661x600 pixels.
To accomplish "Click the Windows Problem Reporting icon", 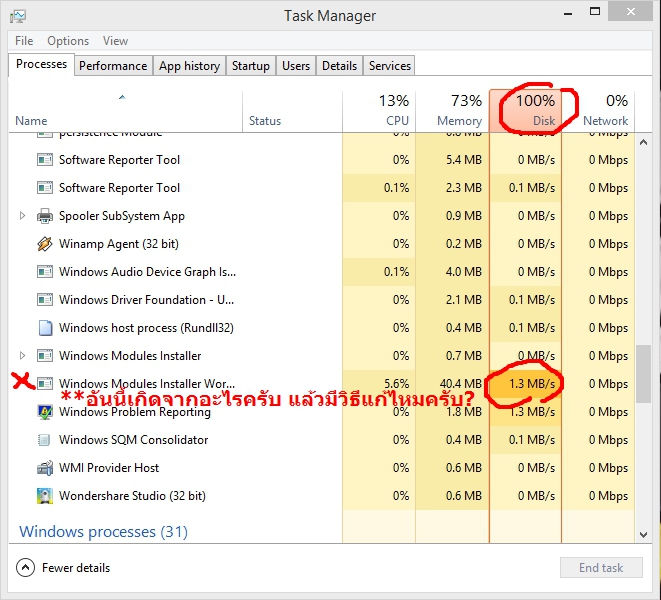I will pyautogui.click(x=45, y=412).
